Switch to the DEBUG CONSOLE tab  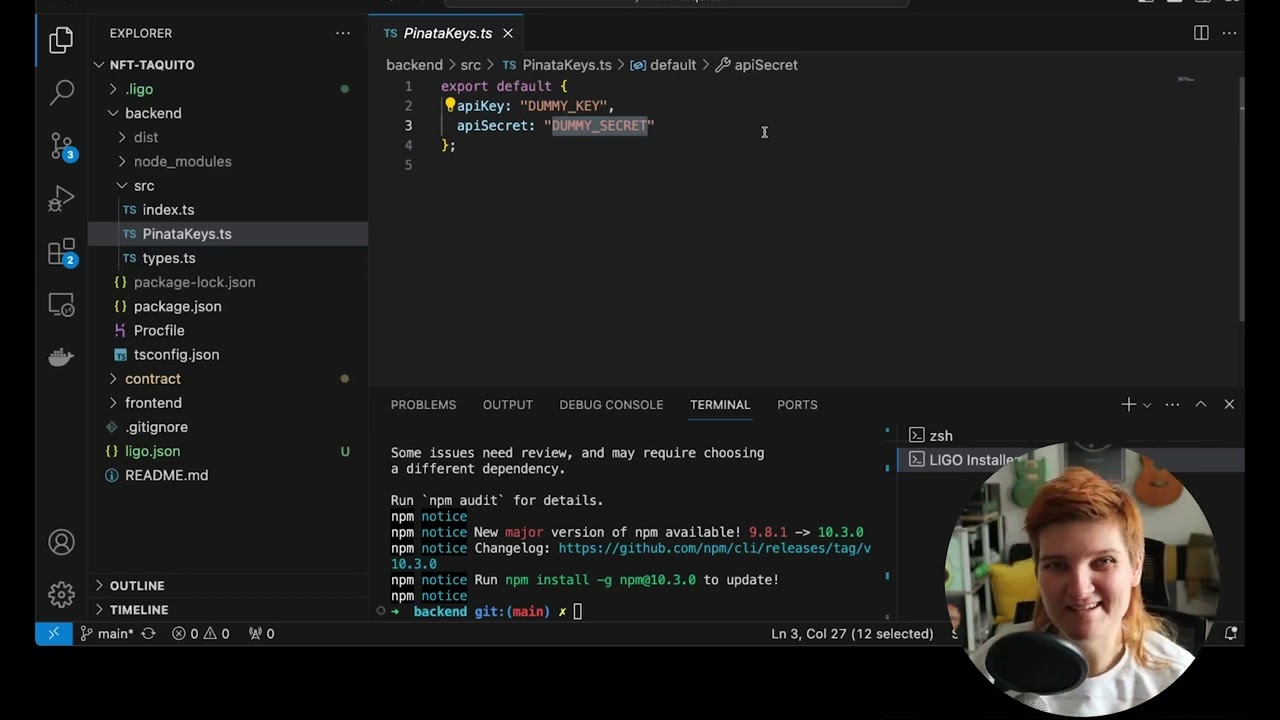(611, 404)
